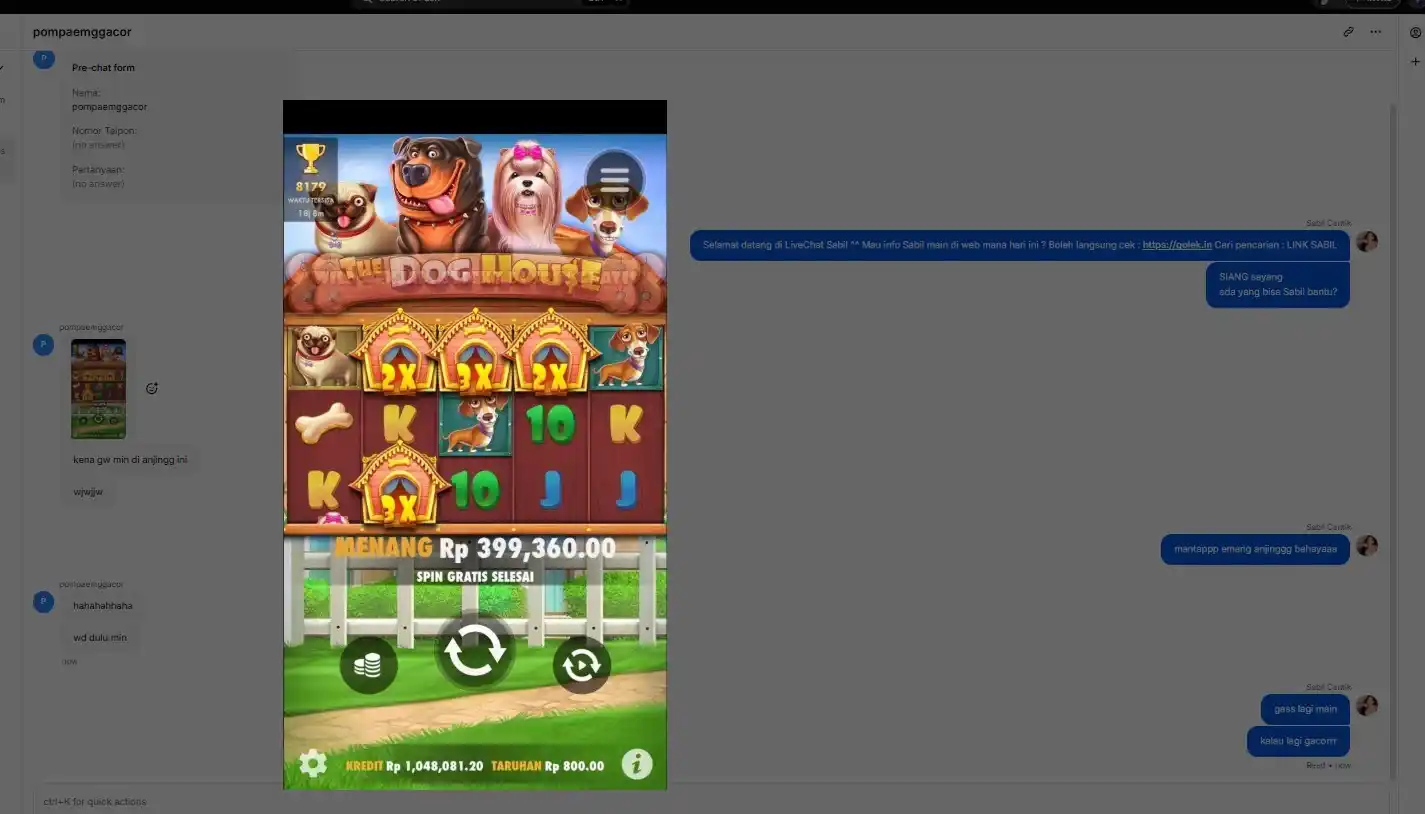Open the three-dot chat options menu

coord(1376,32)
